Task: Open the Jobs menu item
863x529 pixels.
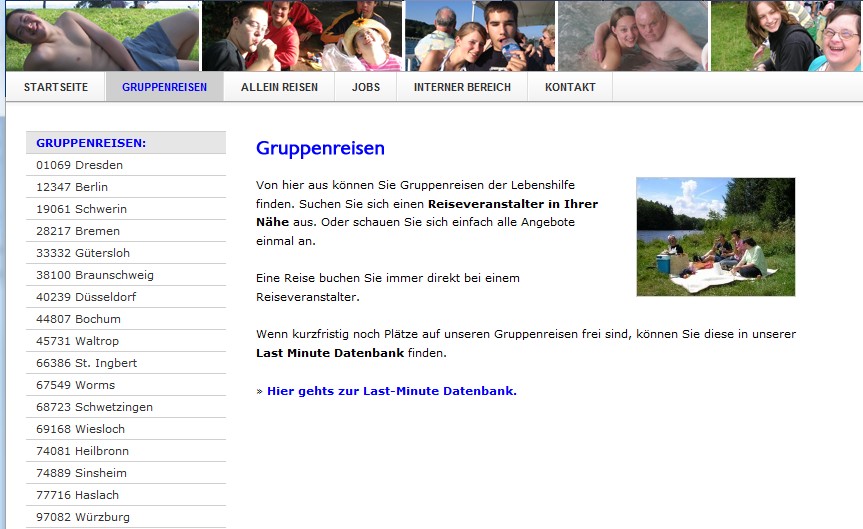Action: (366, 87)
